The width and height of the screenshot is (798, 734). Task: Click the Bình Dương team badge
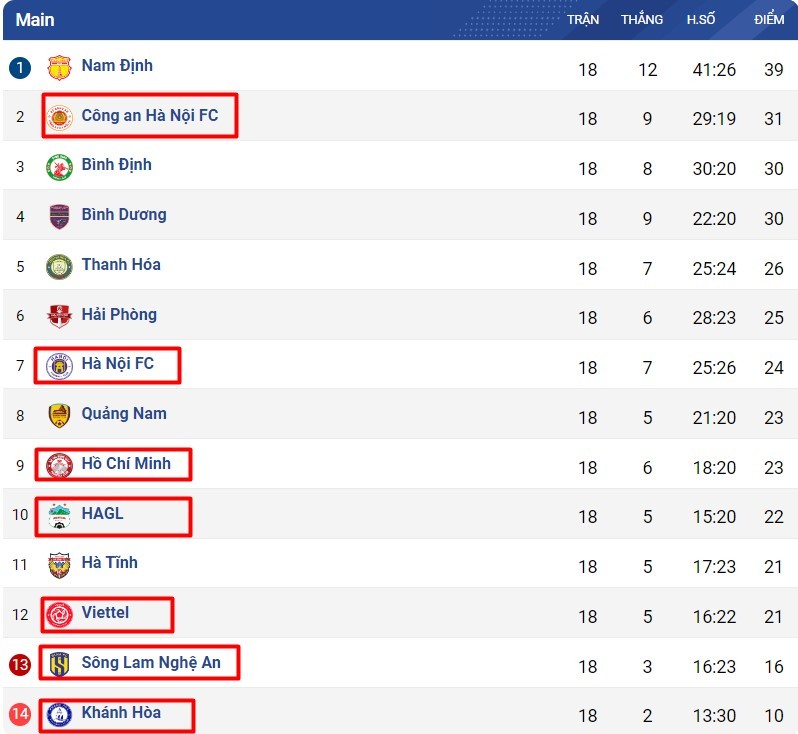[x=60, y=216]
